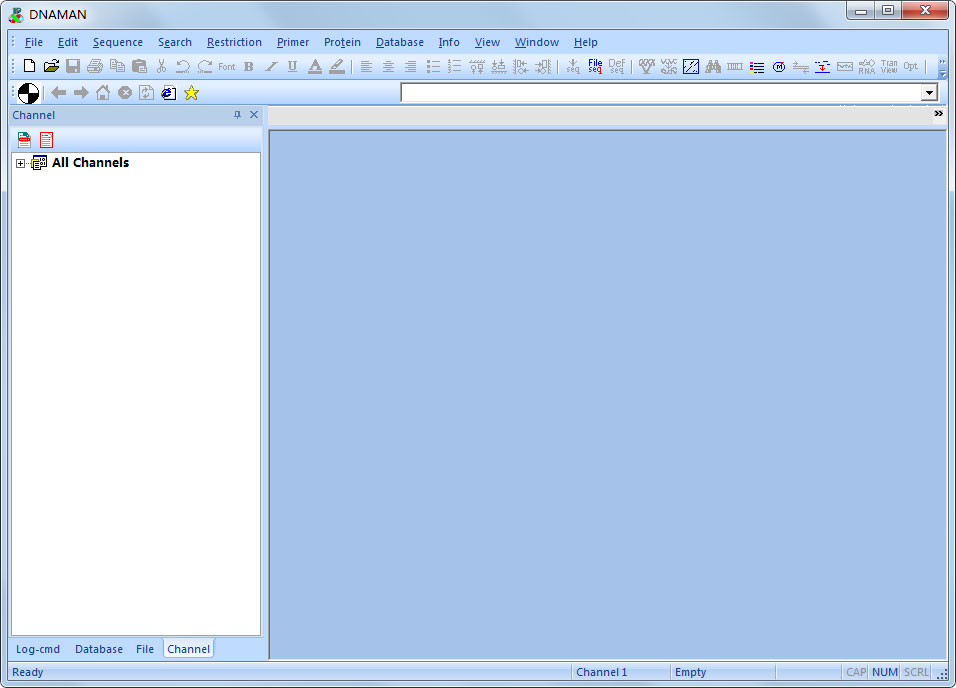Switch to the File panel tab
Viewport: 956px width, 688px height.
[x=144, y=649]
